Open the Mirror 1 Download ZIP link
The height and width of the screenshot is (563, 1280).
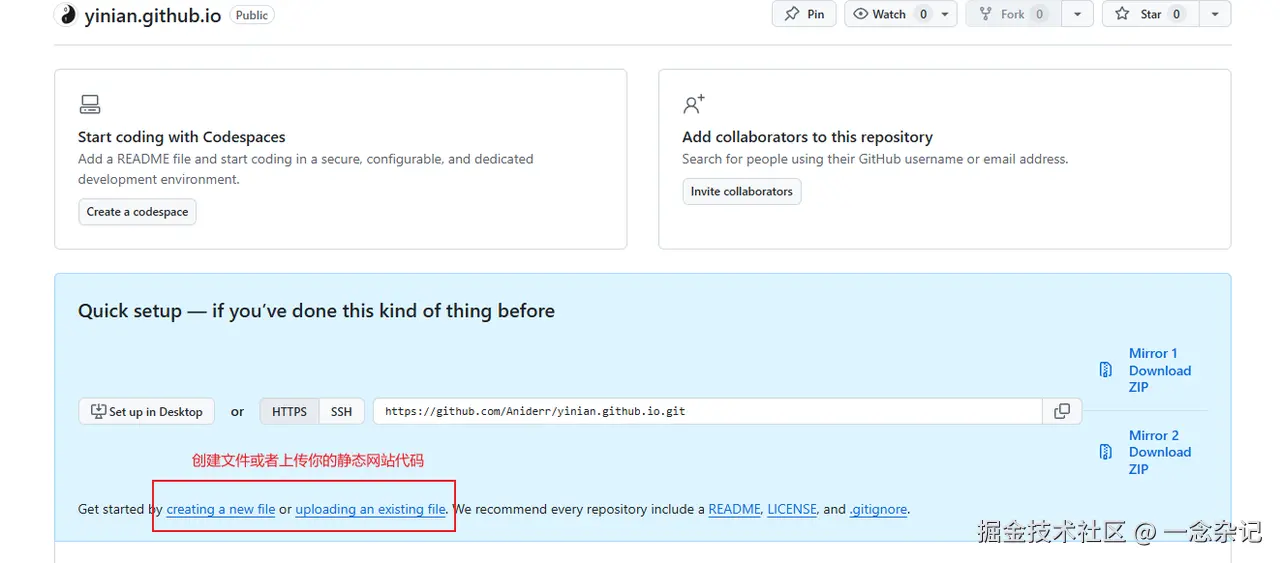click(x=1160, y=370)
